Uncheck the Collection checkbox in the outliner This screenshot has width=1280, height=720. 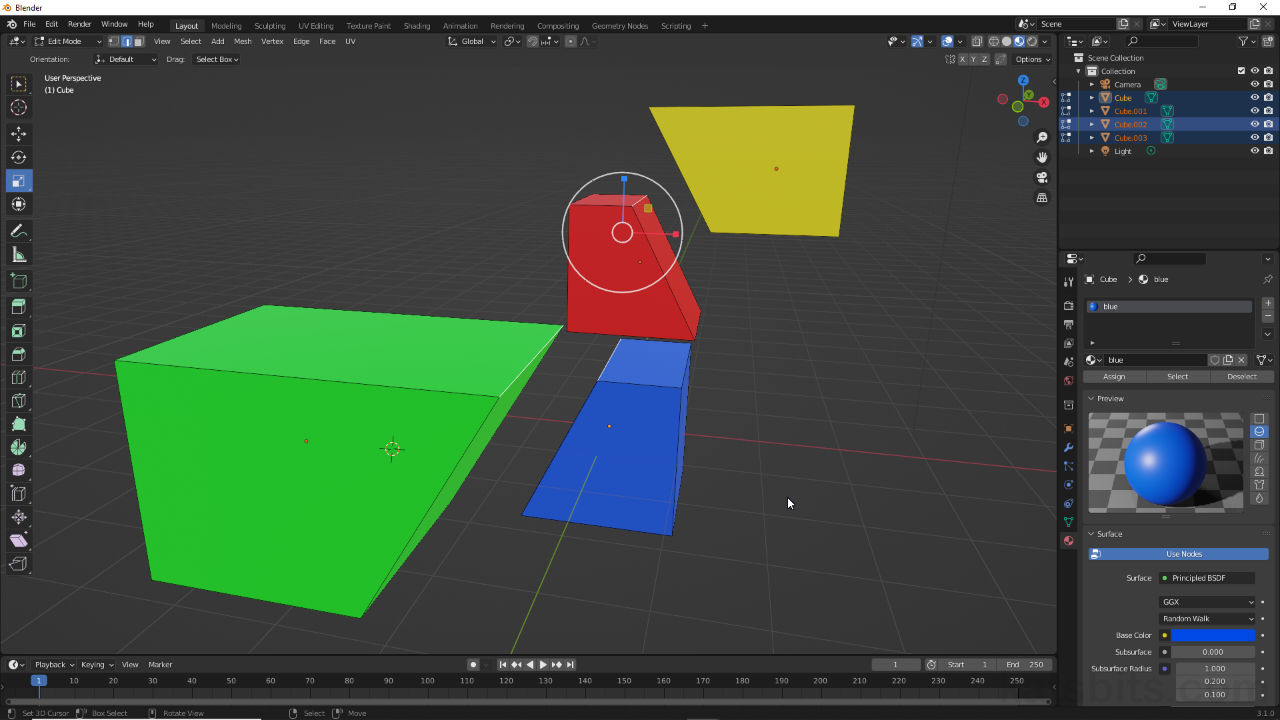click(1240, 70)
